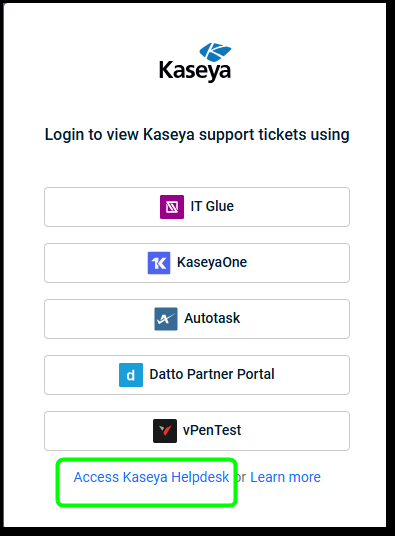Click the login heading text
Screen dimensions: 395x536
point(197,135)
